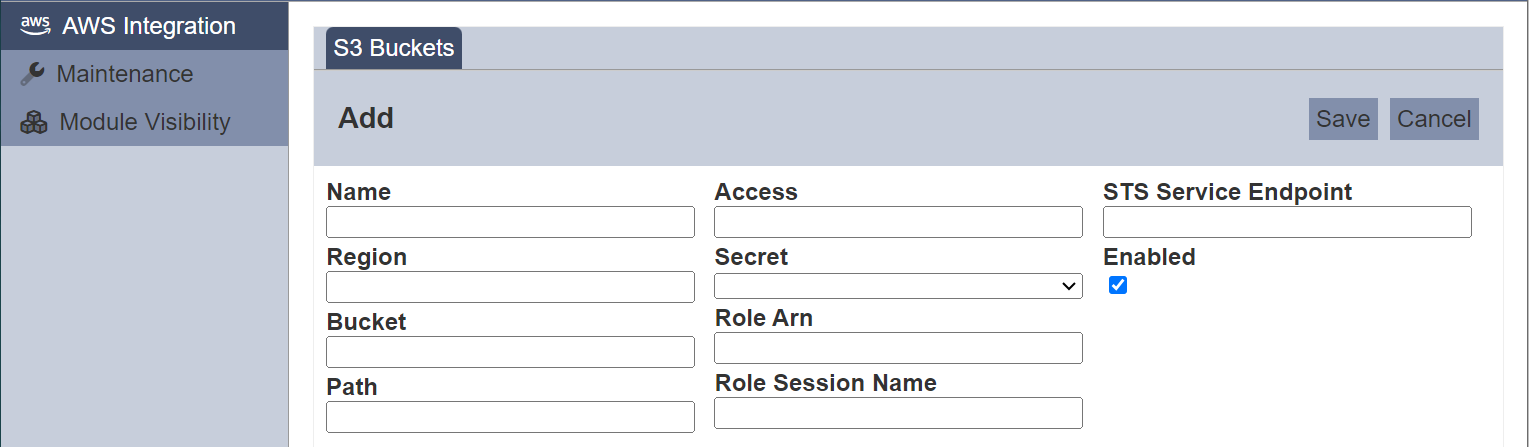Screen dimensions: 1529x447
Task: Select the Region text field
Action: (510, 287)
